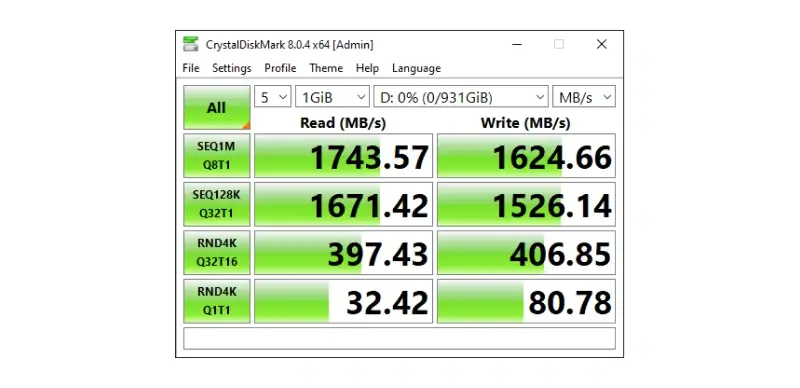Image resolution: width=800 pixels, height=388 pixels.
Task: Close the CrystalDiskMark window
Action: point(602,44)
